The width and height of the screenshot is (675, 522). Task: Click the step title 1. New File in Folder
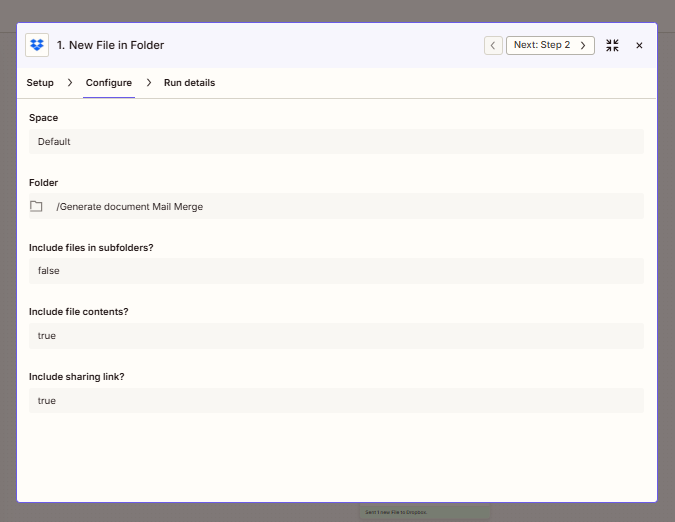110,45
